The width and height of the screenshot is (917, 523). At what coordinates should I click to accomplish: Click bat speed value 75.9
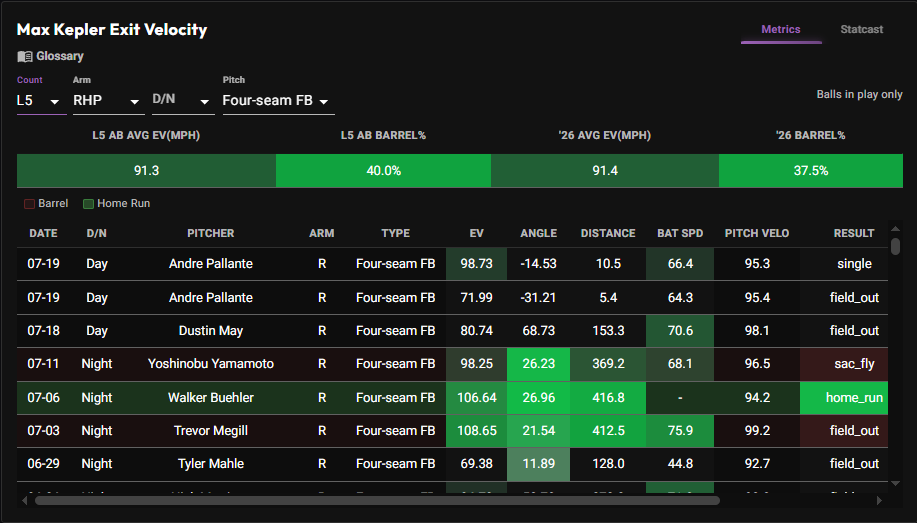tap(680, 431)
